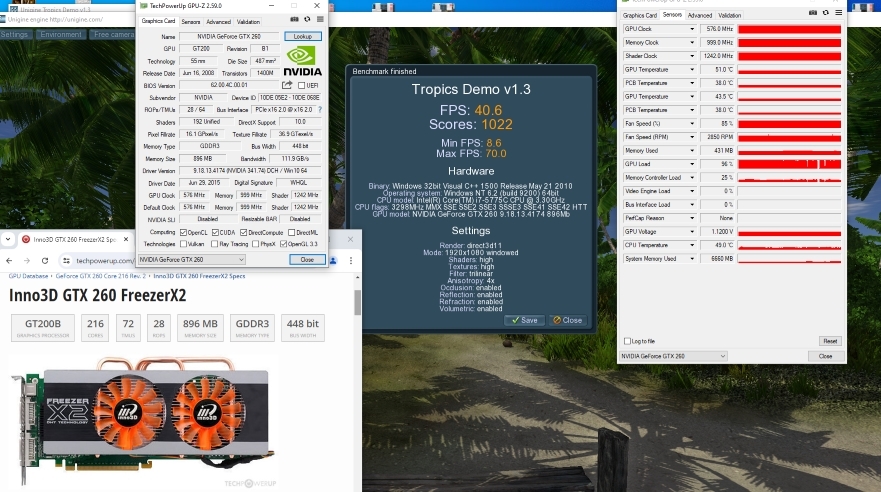
Task: Open the Fan Speed (RPM) sensor dropdown
Action: point(692,136)
